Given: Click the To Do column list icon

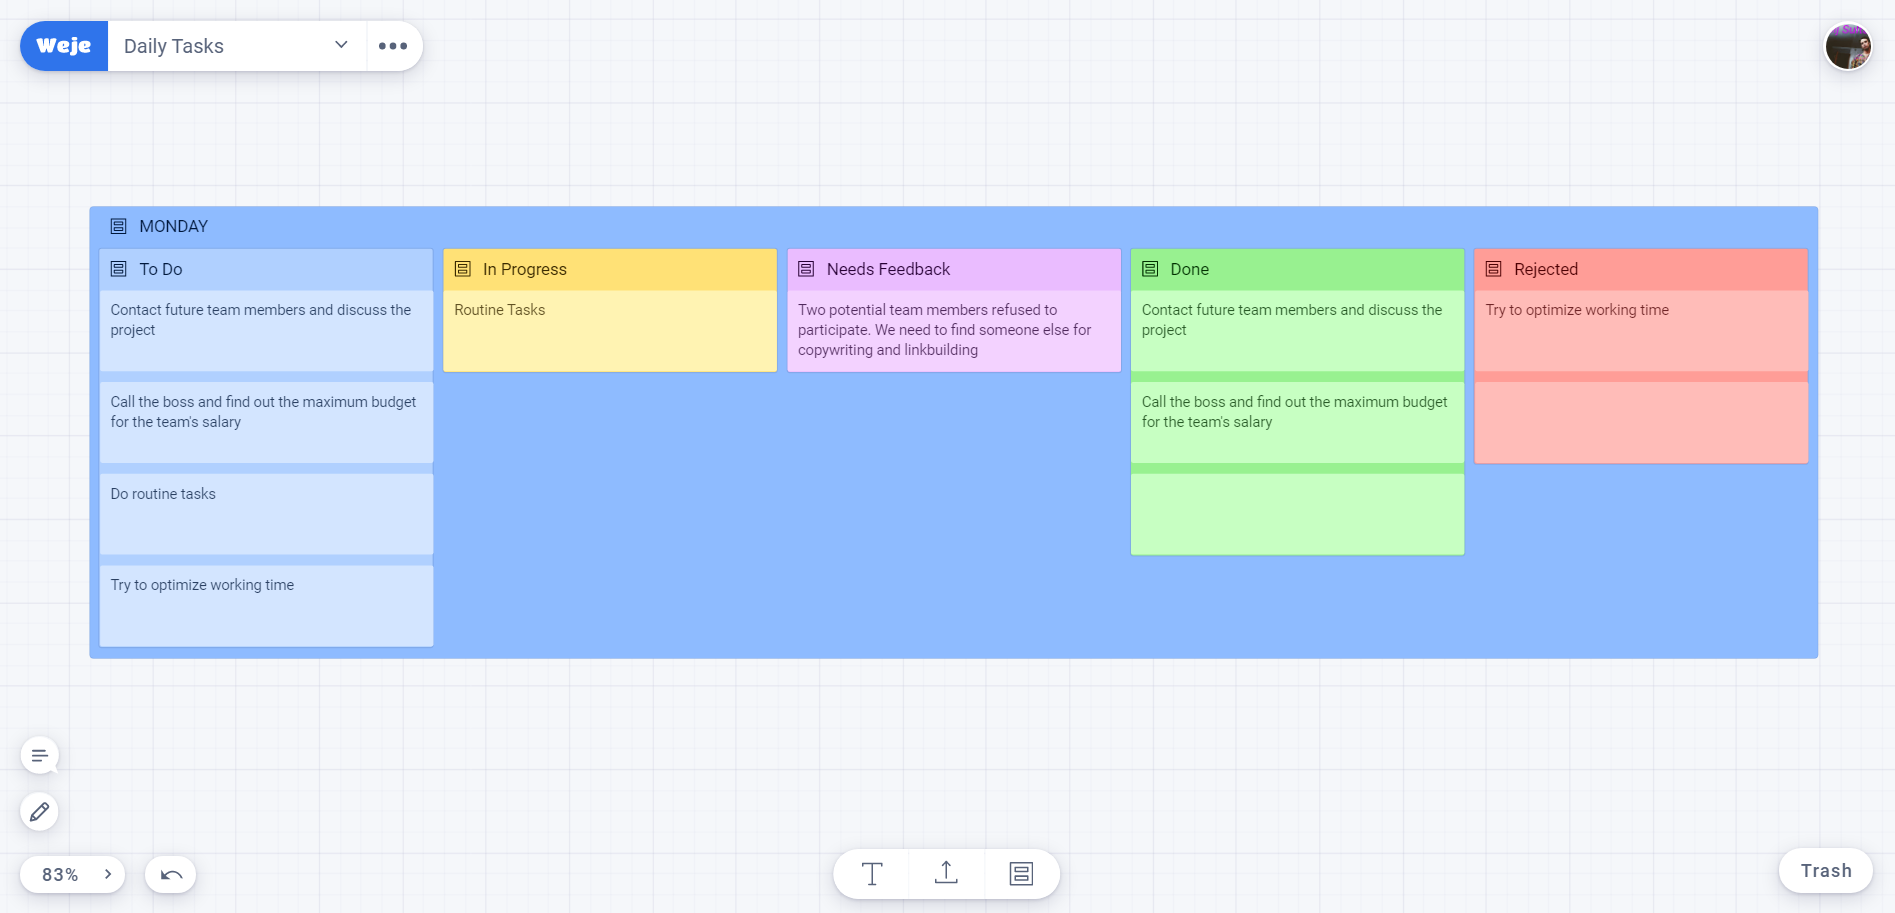Looking at the screenshot, I should pos(119,269).
